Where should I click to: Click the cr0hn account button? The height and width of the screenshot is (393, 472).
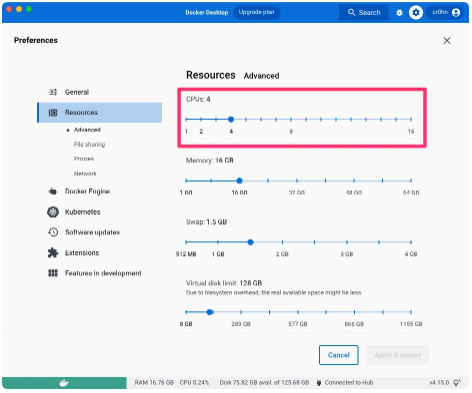446,13
